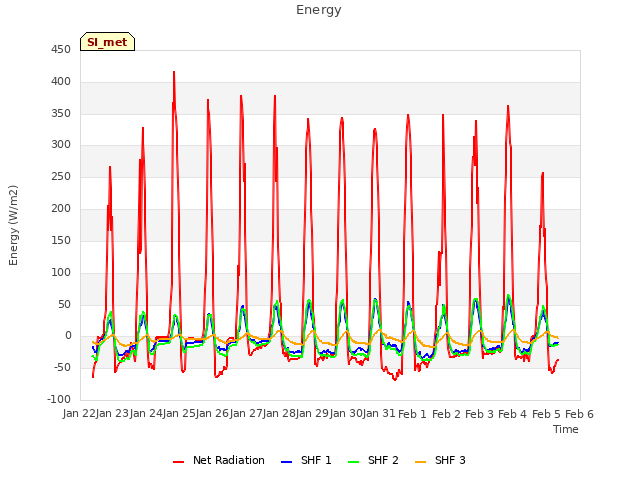
Task: Click the Jan 28 x-axis label
Action: click(279, 414)
